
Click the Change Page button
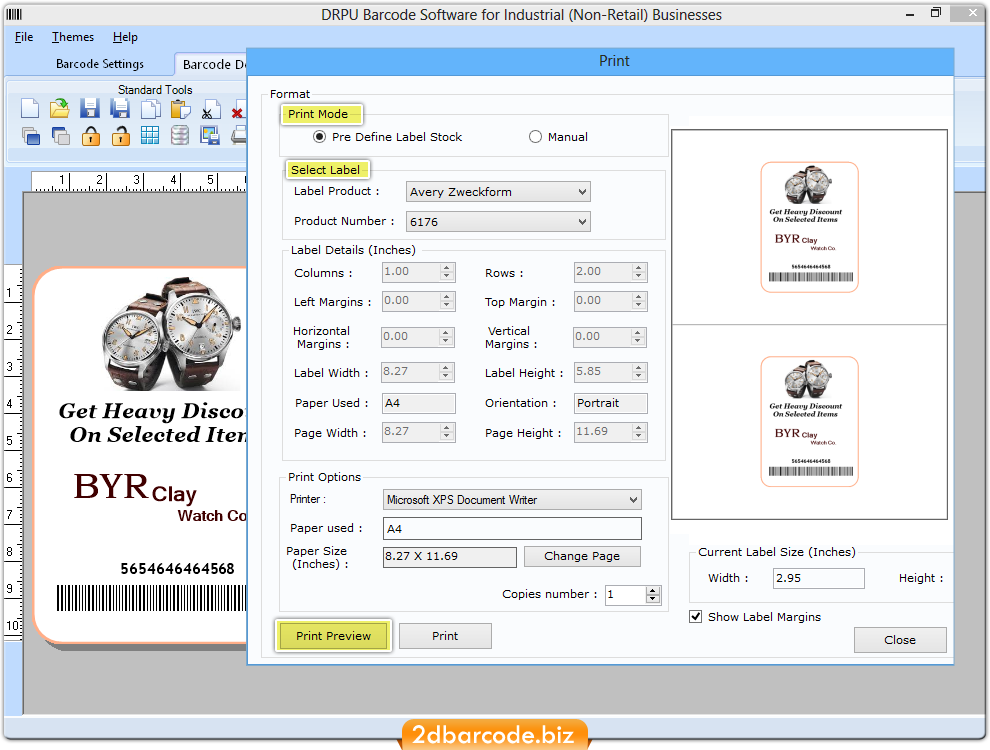582,556
